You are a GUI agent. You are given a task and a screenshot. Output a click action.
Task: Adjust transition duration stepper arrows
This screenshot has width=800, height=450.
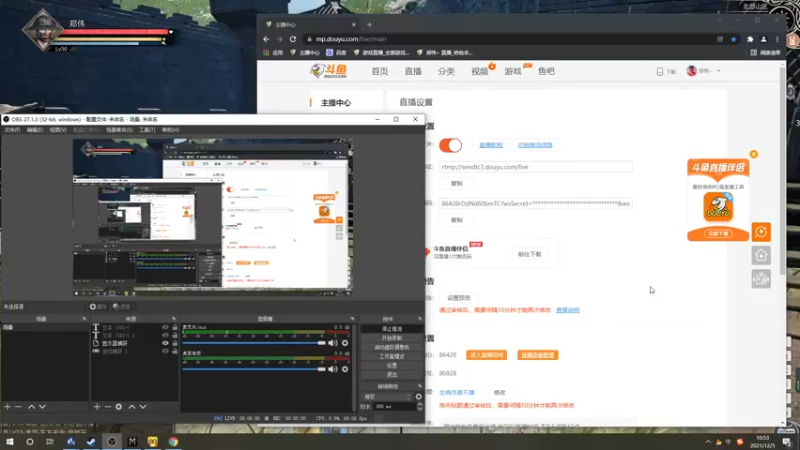(x=419, y=407)
